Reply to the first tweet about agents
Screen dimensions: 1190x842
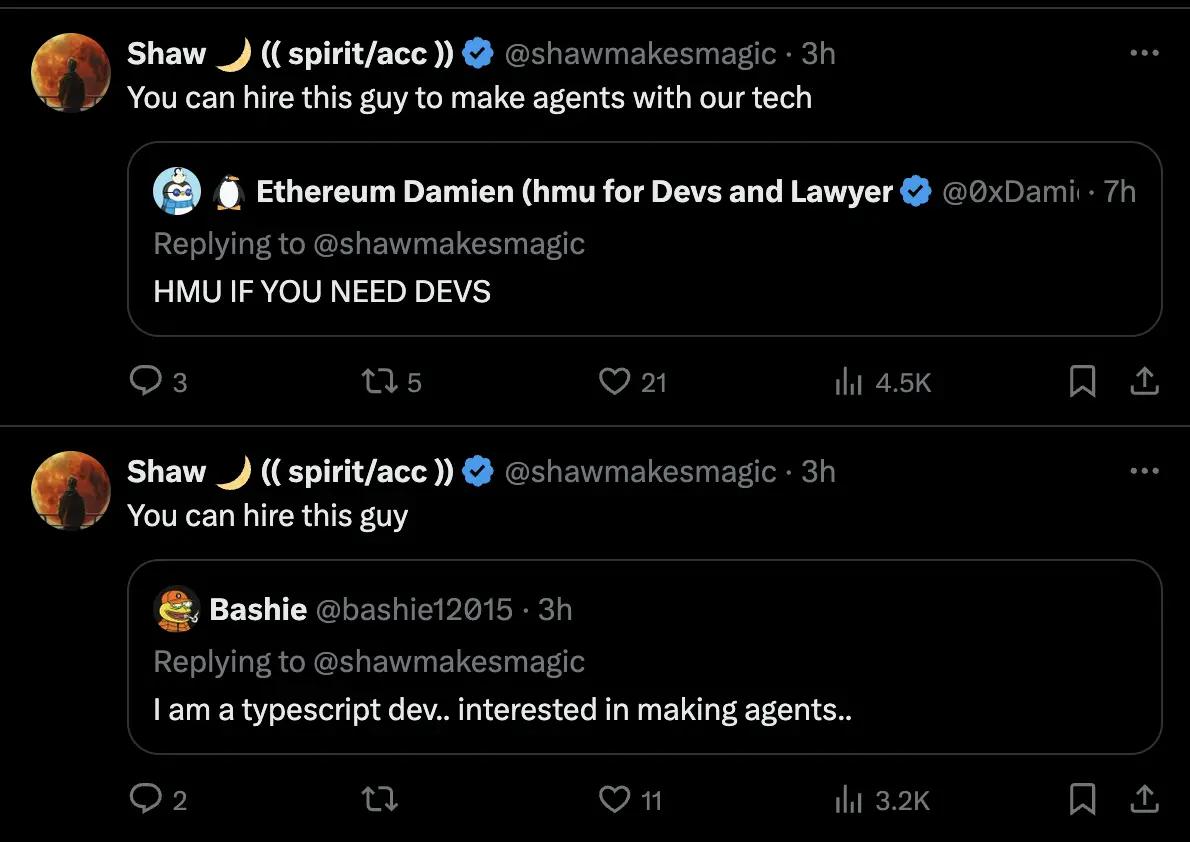click(x=147, y=381)
